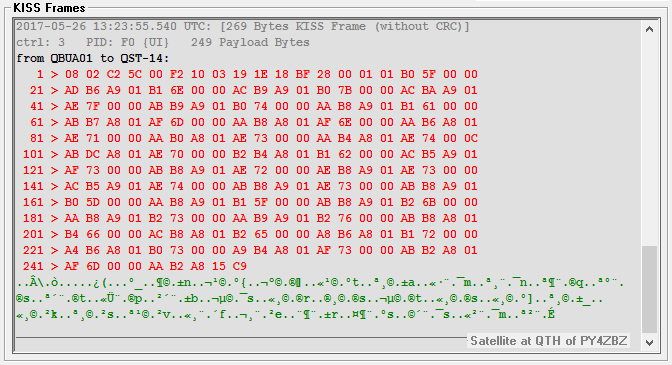
Task: Click the scrollbar down arrow in KISS Frames
Action: click(x=649, y=342)
